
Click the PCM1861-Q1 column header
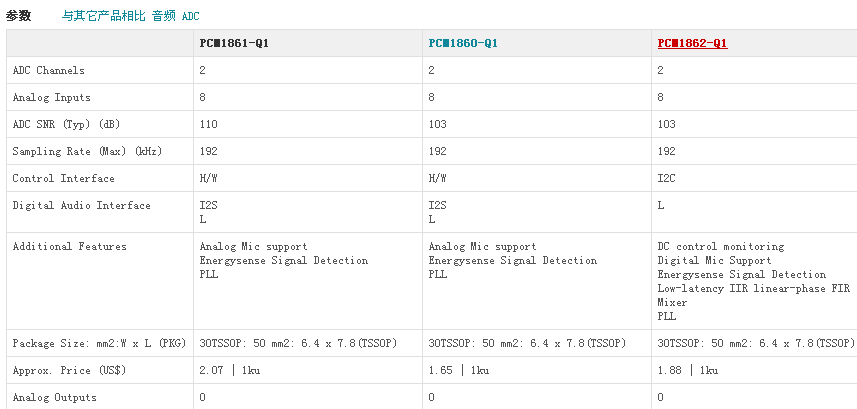click(x=234, y=43)
